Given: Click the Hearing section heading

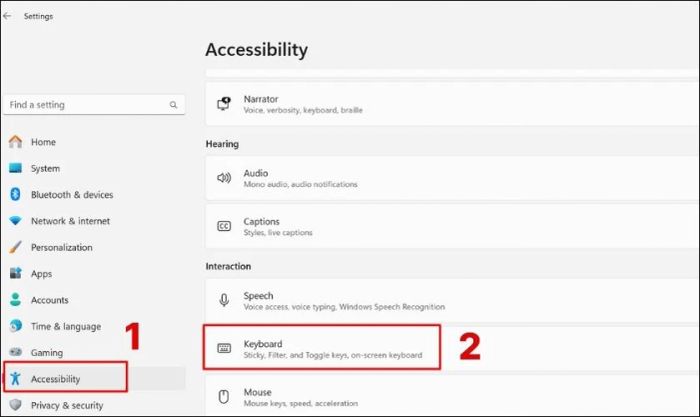Looking at the screenshot, I should (x=222, y=144).
